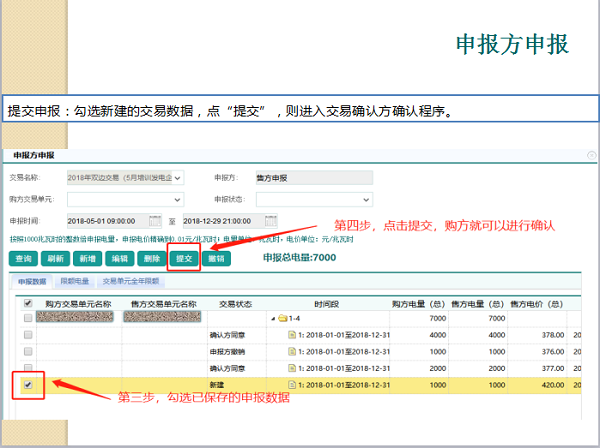600x448 pixels.
Task: Open the end time calendar picker icon
Action: click(270, 220)
